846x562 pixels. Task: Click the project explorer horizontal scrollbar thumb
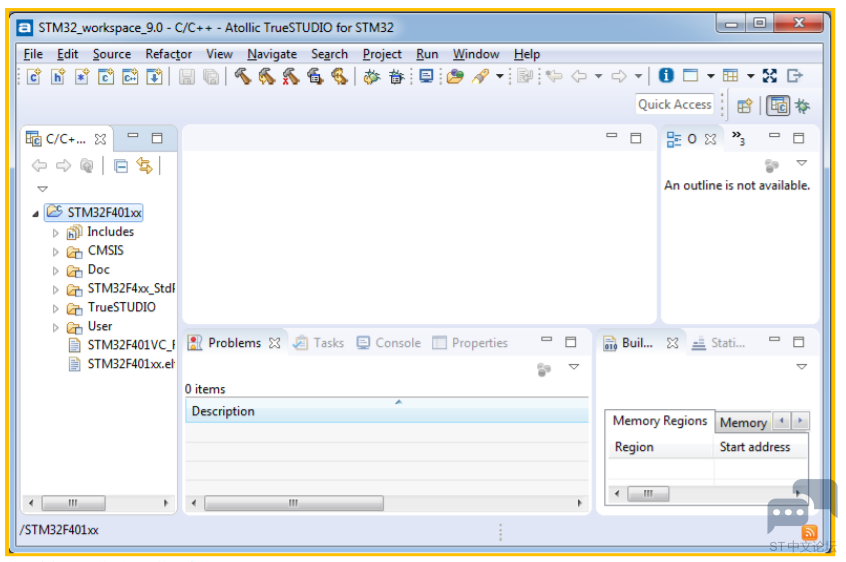(73, 503)
